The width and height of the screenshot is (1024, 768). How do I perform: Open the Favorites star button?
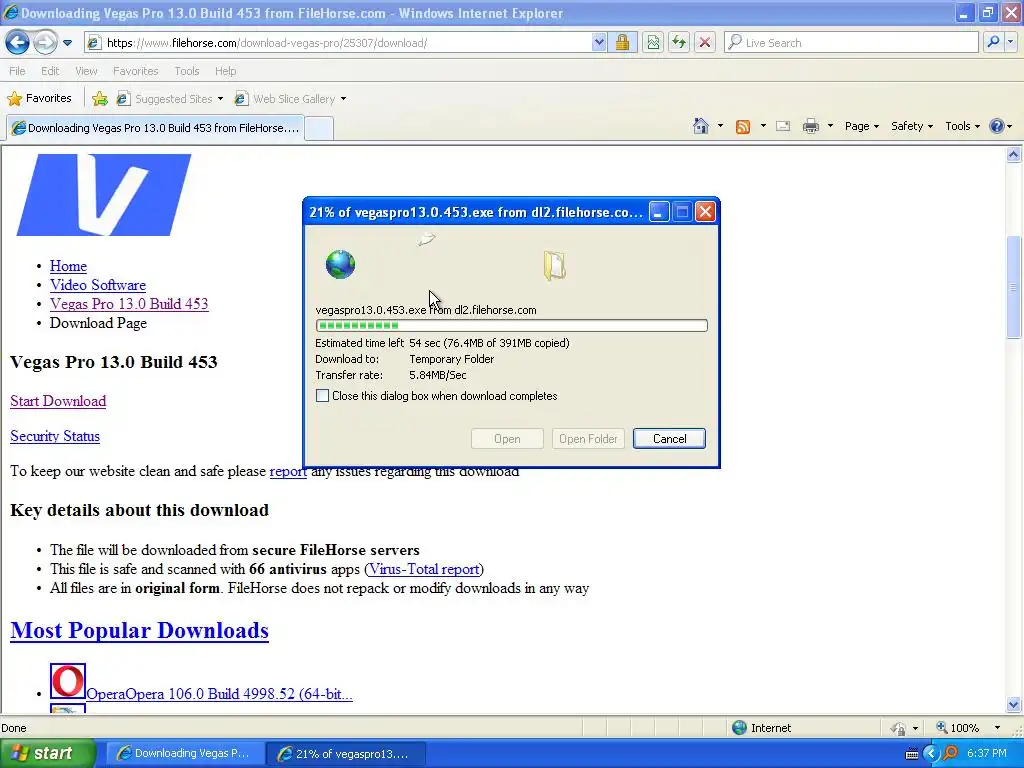(x=39, y=99)
